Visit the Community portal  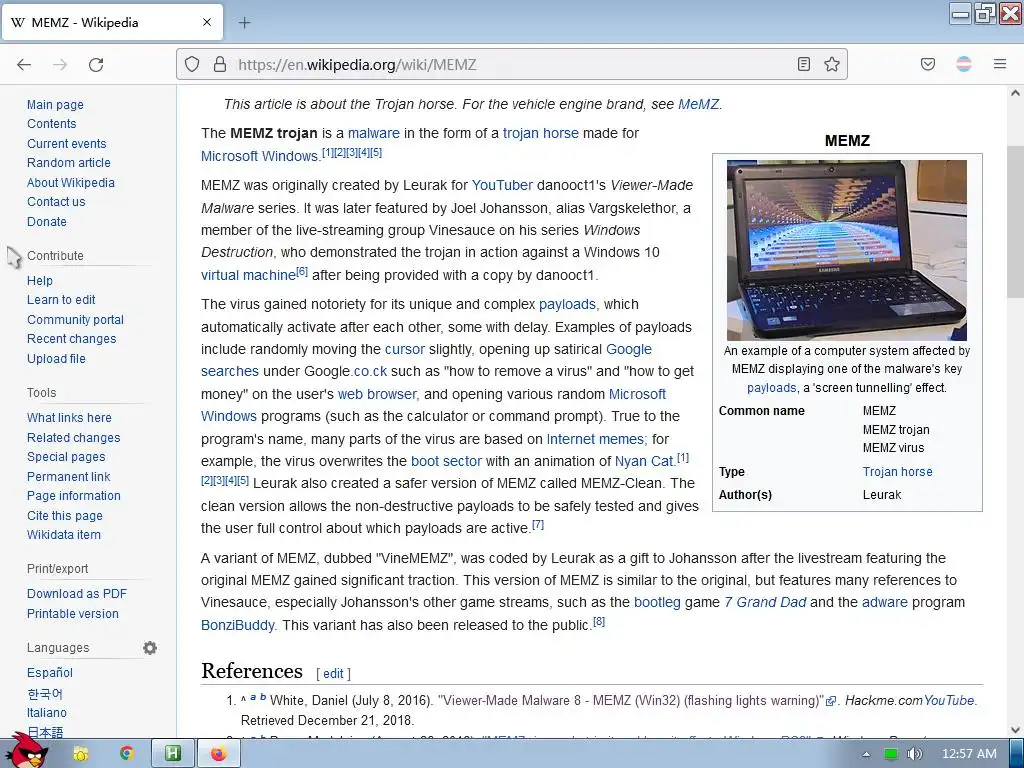point(75,320)
